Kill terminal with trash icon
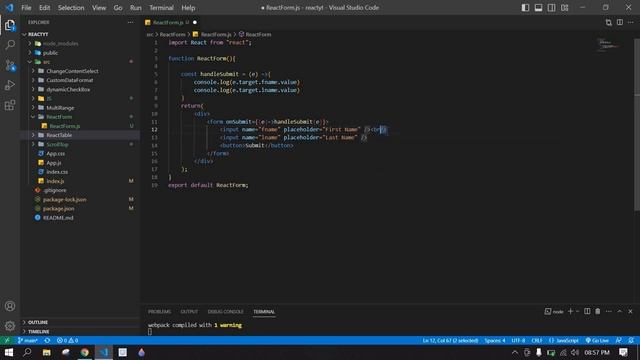This screenshot has width=640, height=360. 598,311
